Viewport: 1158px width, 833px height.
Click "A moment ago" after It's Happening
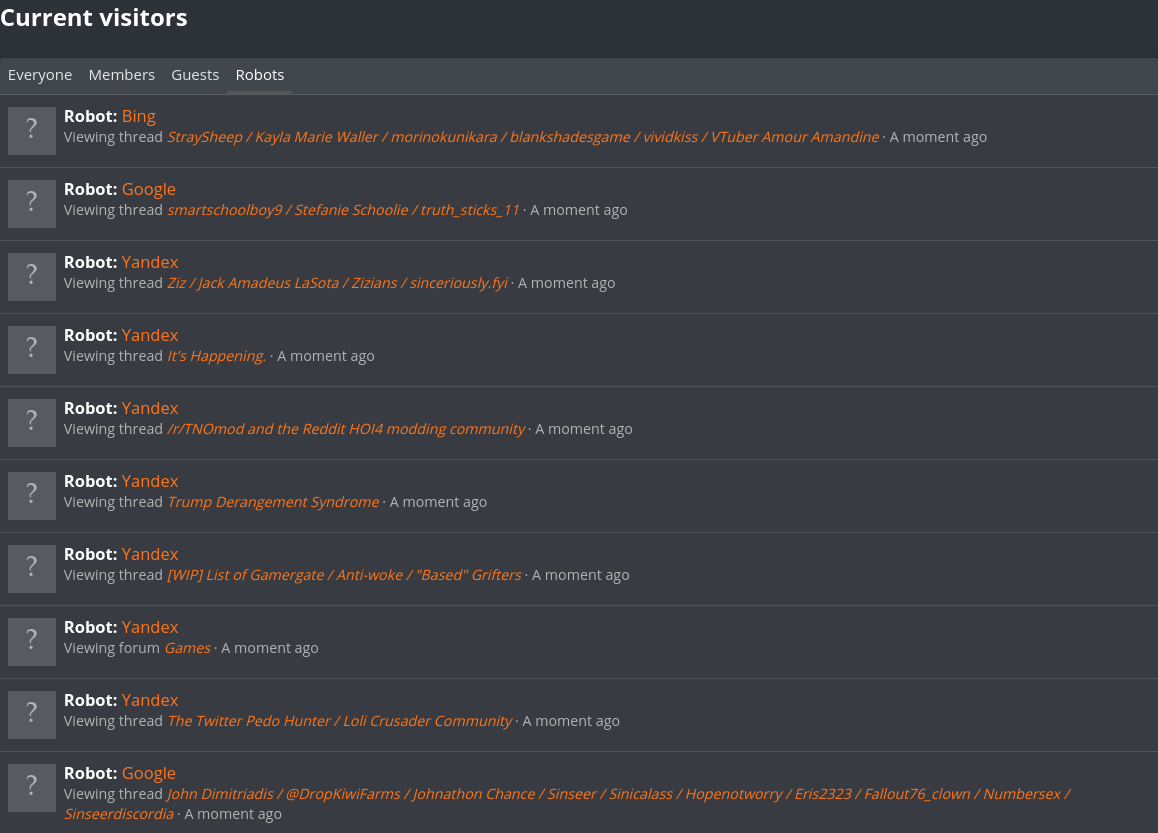326,357
